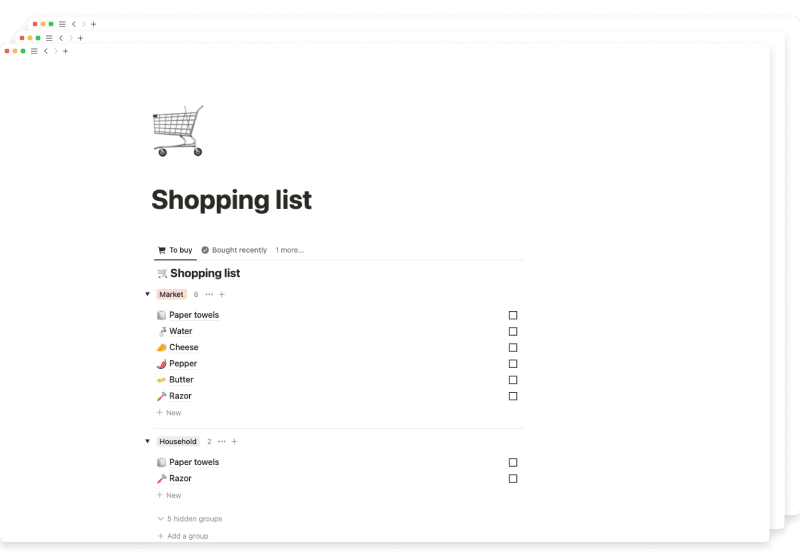Viewport: 800px width, 560px height.
Task: Click the Cheese item emoji icon
Action: 161,347
